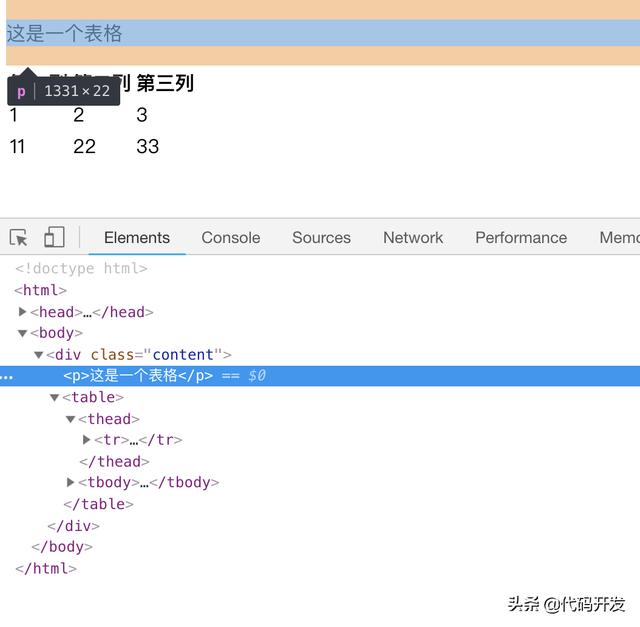This screenshot has height=627, width=640.
Task: Collapse the div class content node
Action: click(39, 355)
